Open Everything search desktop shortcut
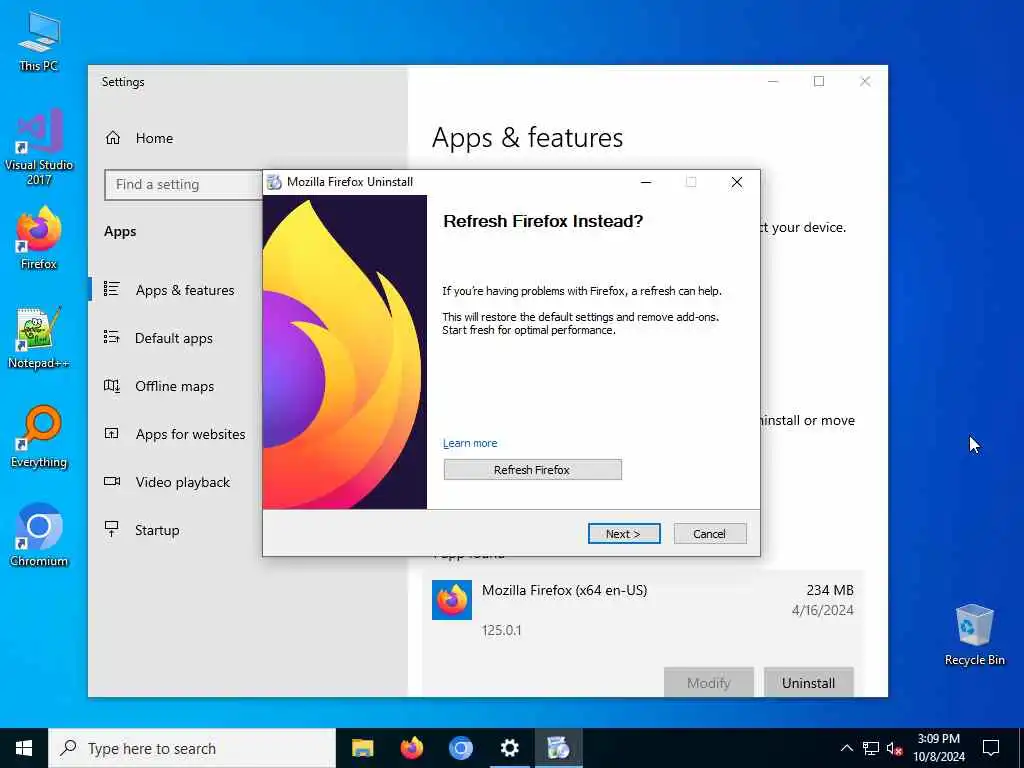This screenshot has width=1024, height=768. tap(39, 436)
